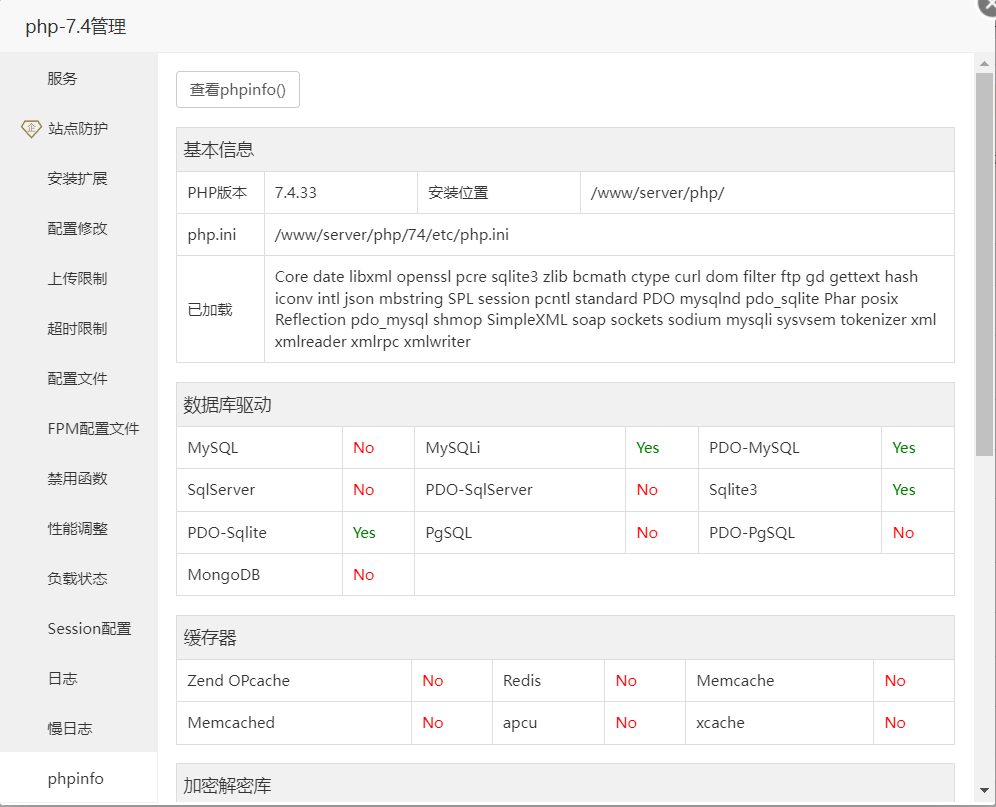Open the 禁用函数 tab
996x807 pixels.
coord(79,478)
